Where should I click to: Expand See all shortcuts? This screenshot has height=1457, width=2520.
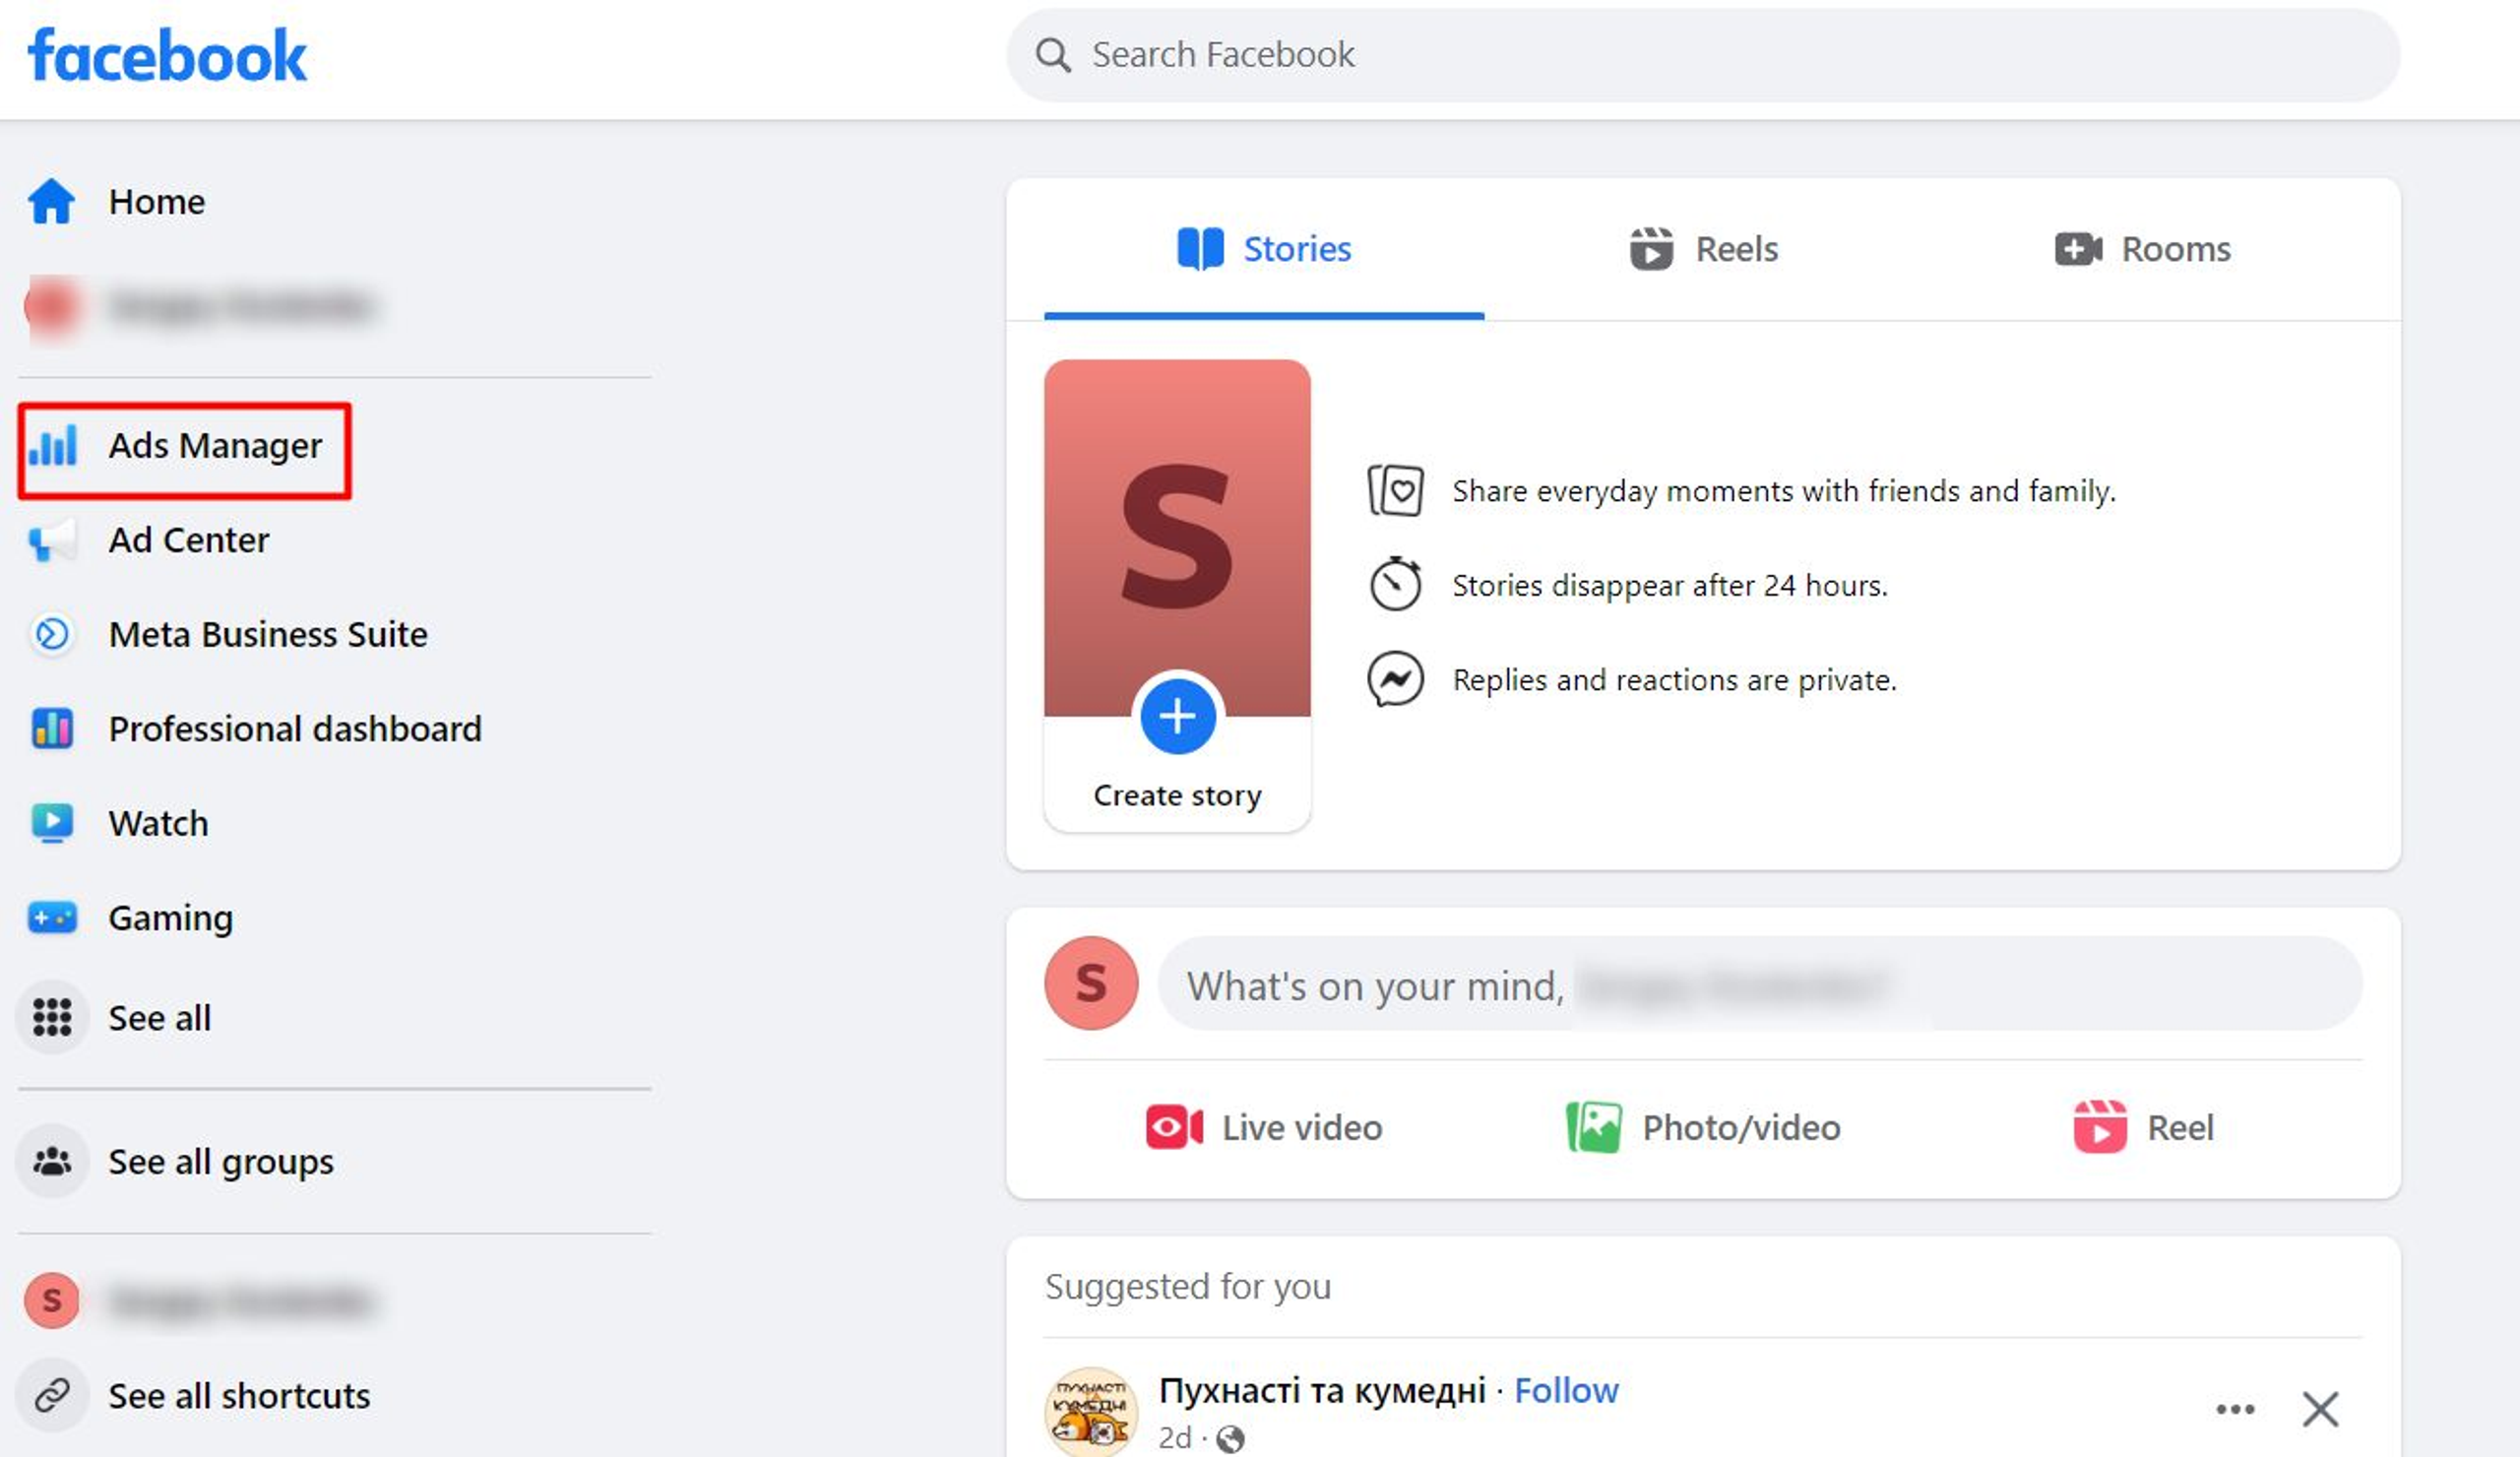pos(238,1396)
